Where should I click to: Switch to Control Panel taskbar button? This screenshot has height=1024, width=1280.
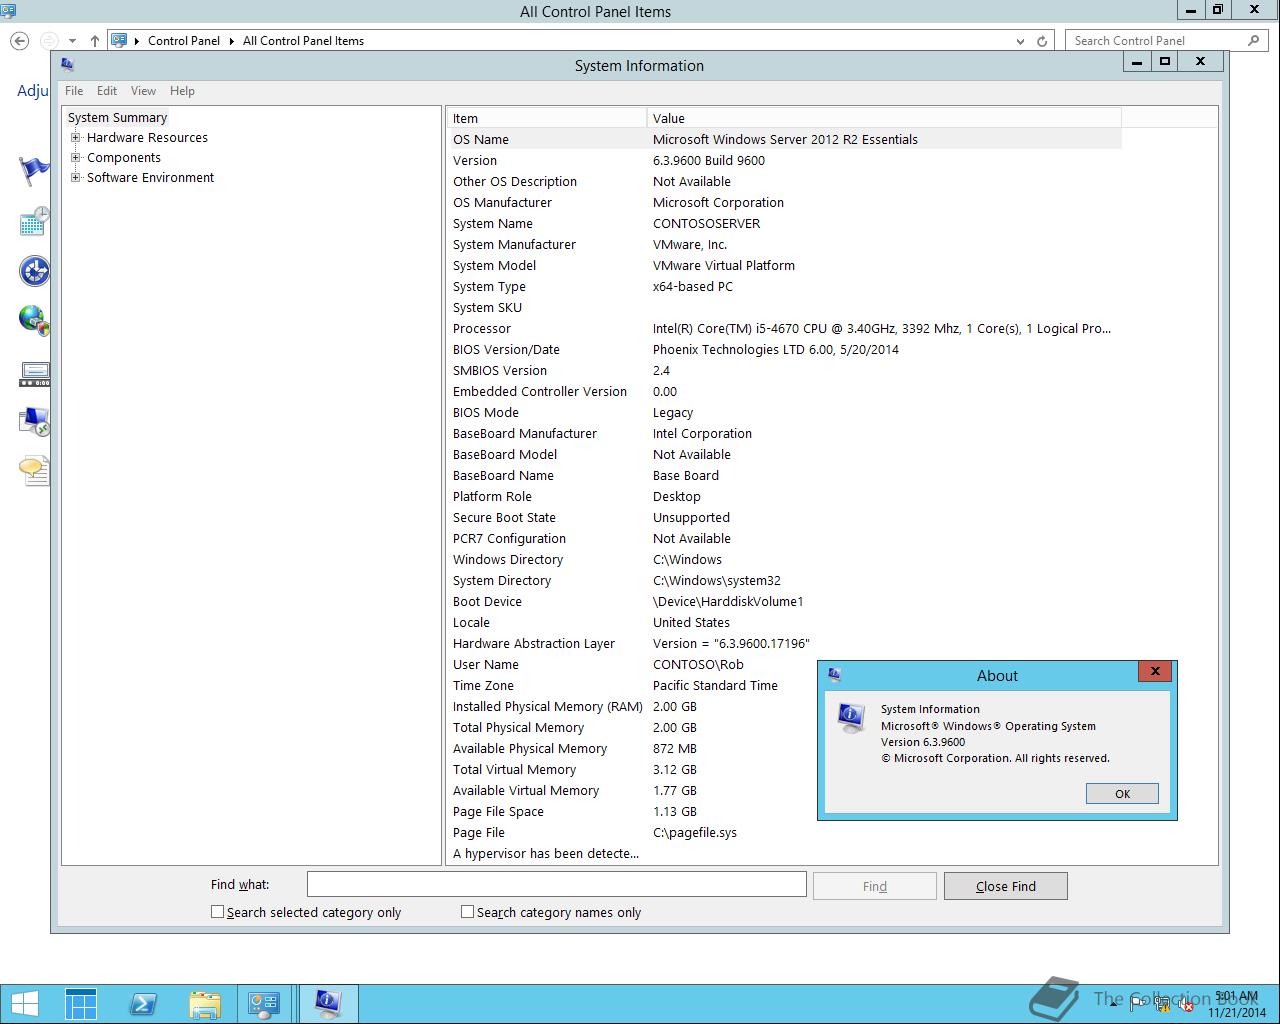pos(265,1004)
